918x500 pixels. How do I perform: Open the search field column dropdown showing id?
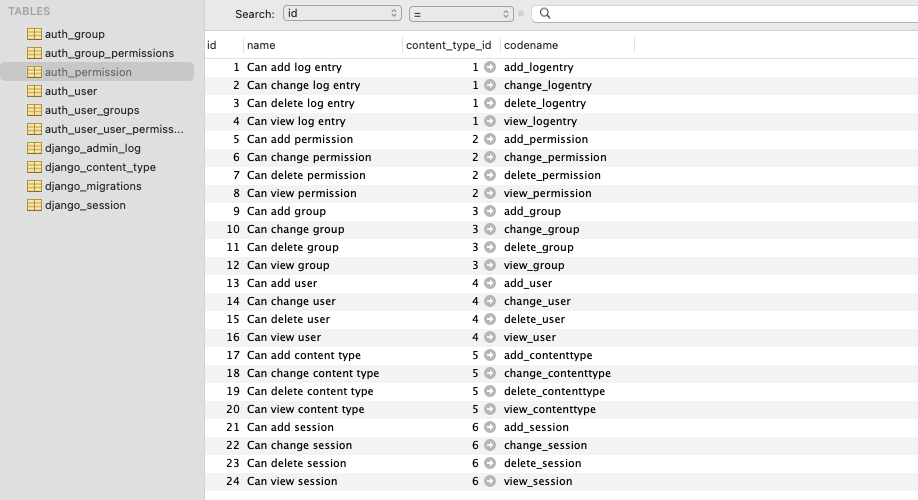coord(342,13)
